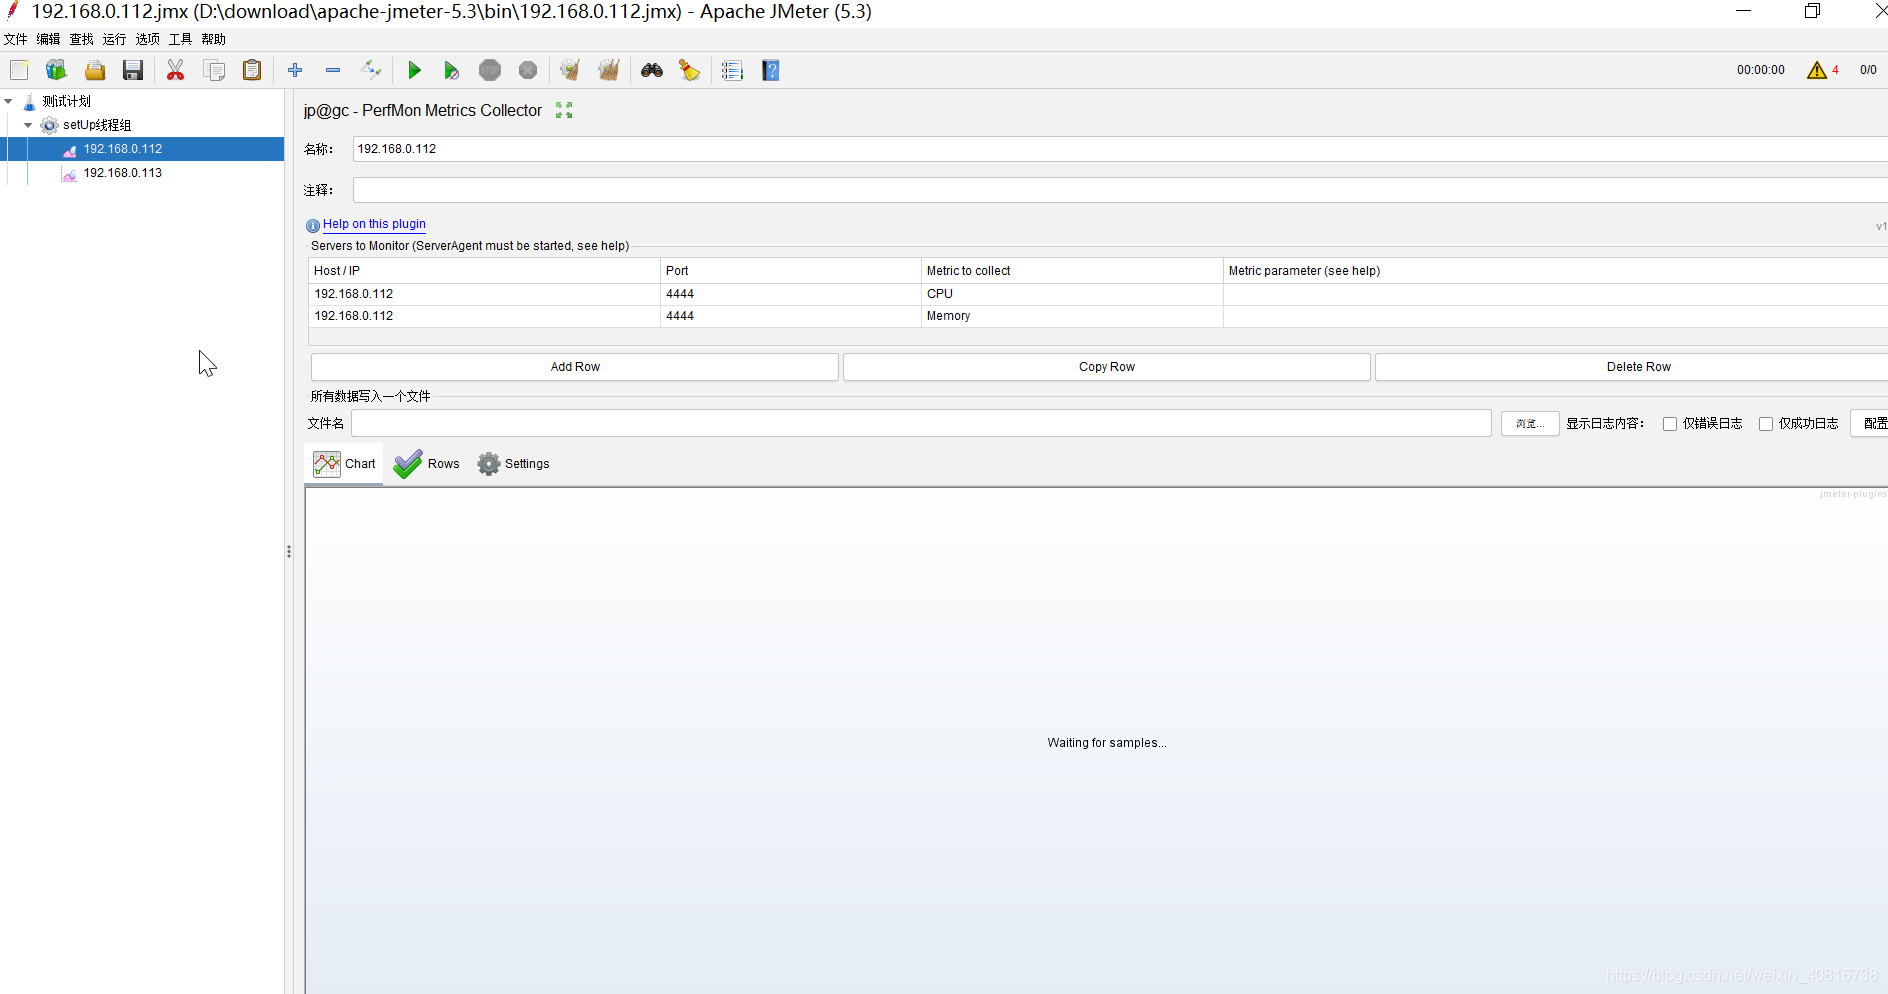The height and width of the screenshot is (994, 1888).
Task: Click the minus Collapse All icon
Action: click(333, 70)
